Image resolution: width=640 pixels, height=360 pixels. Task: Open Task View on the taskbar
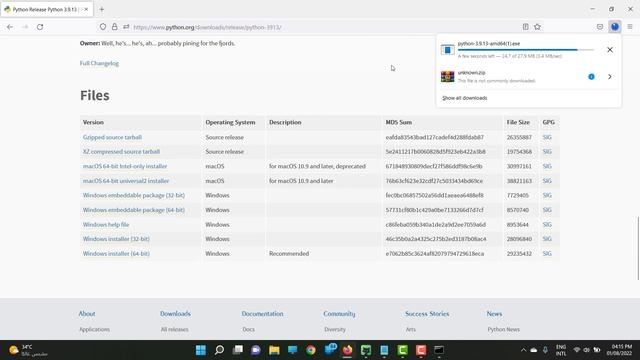tap(238, 350)
